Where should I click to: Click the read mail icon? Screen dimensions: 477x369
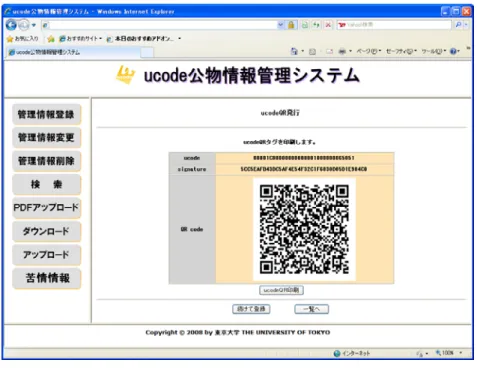coord(329,52)
